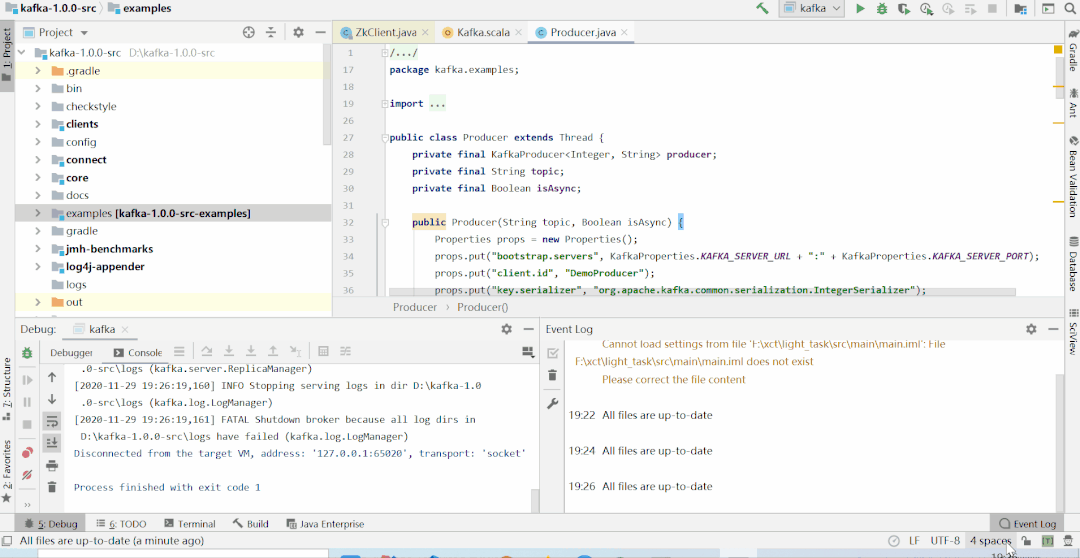
Task: Select the Console tab in Debug
Action: point(138,352)
